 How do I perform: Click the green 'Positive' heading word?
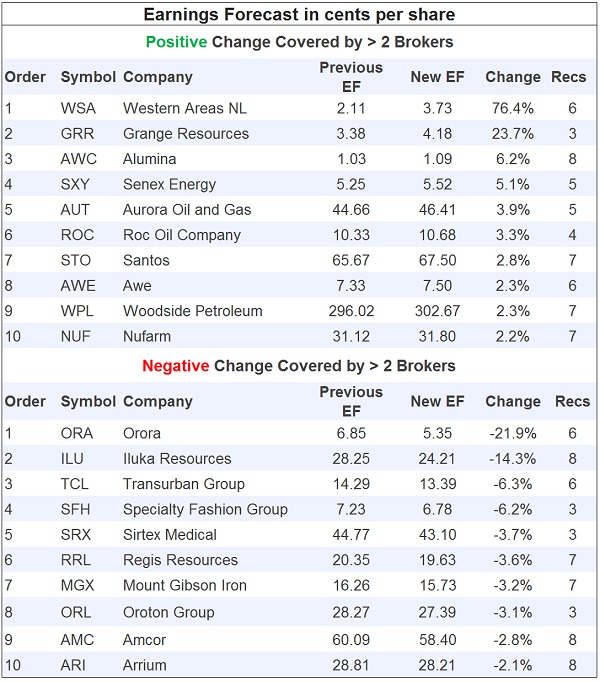(x=176, y=42)
